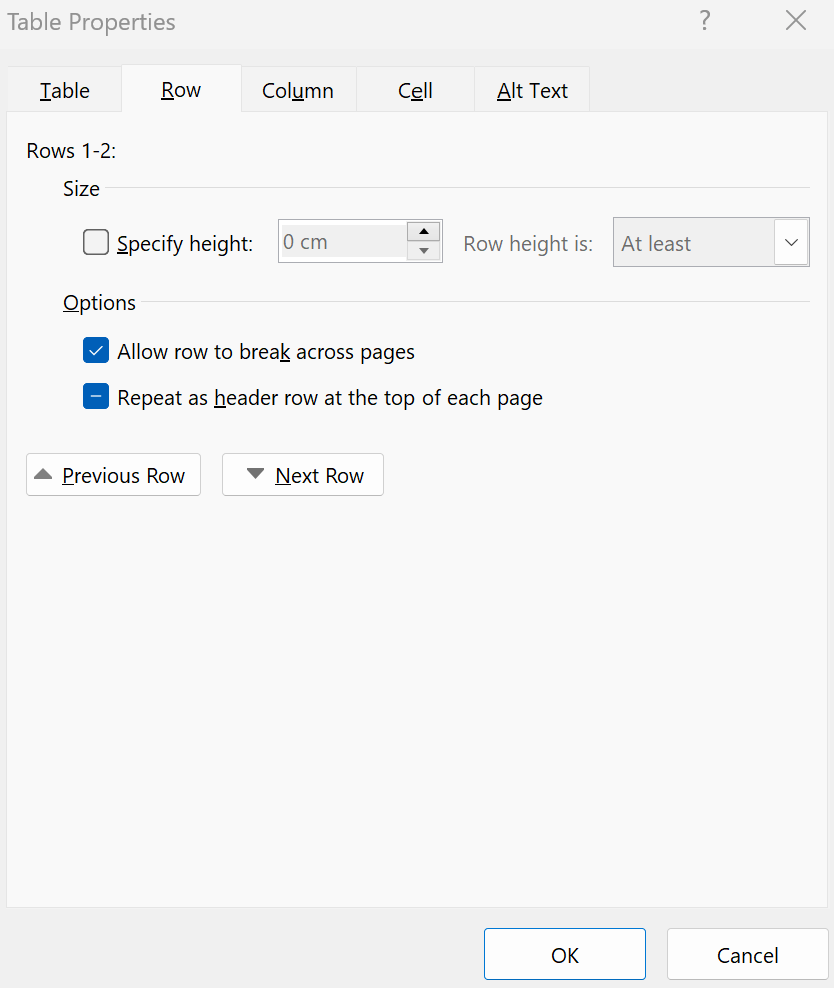
Task: Switch to the Table tab
Action: tap(65, 91)
